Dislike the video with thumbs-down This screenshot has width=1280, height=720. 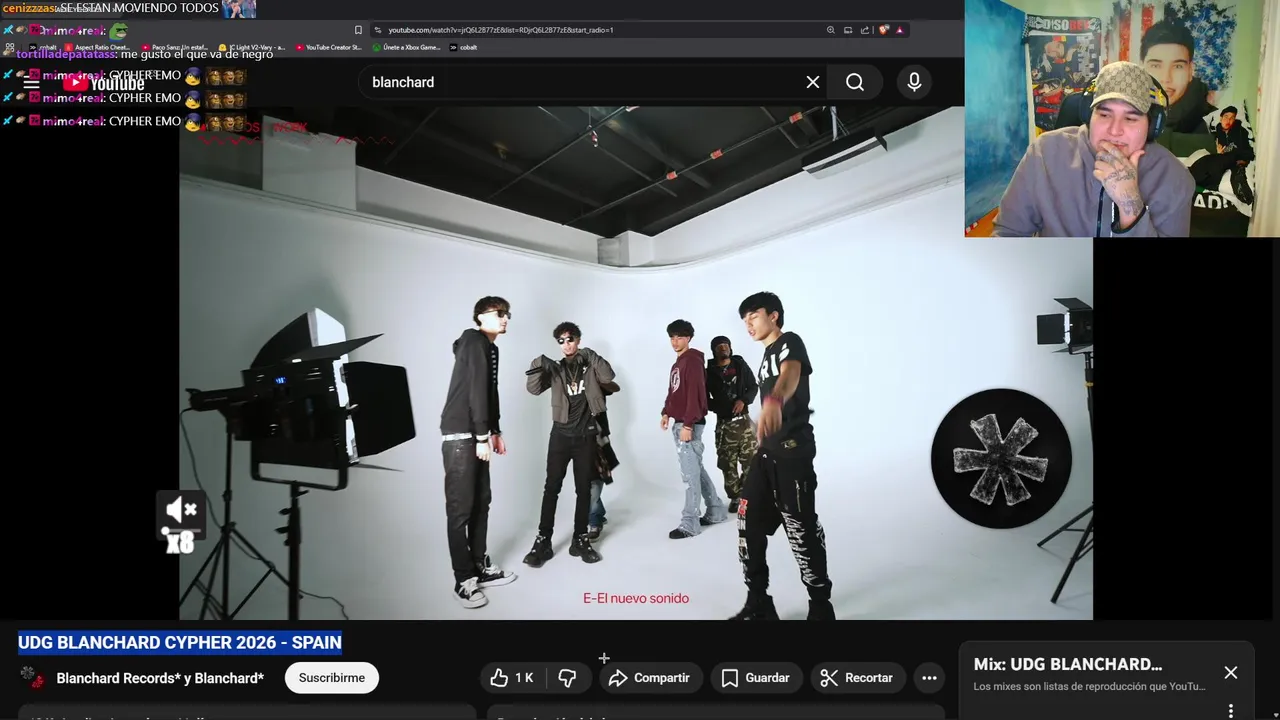[x=567, y=678]
